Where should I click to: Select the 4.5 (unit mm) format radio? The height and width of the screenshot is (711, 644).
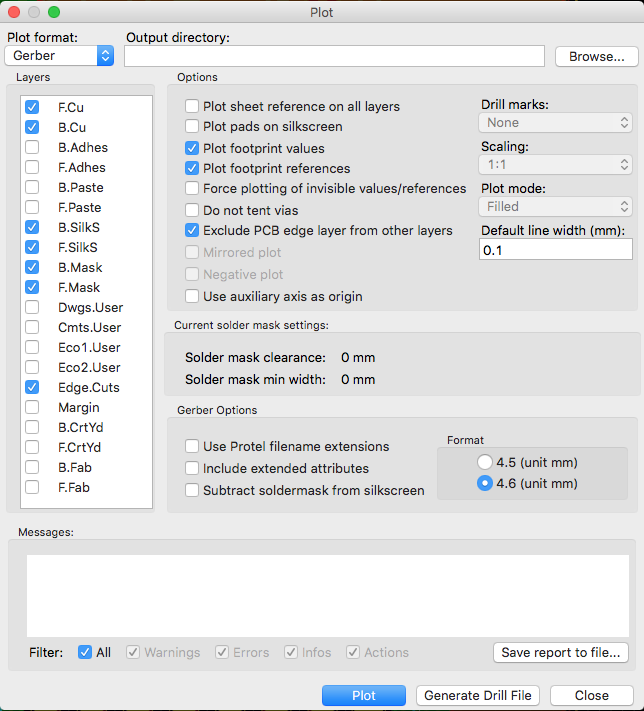[485, 462]
